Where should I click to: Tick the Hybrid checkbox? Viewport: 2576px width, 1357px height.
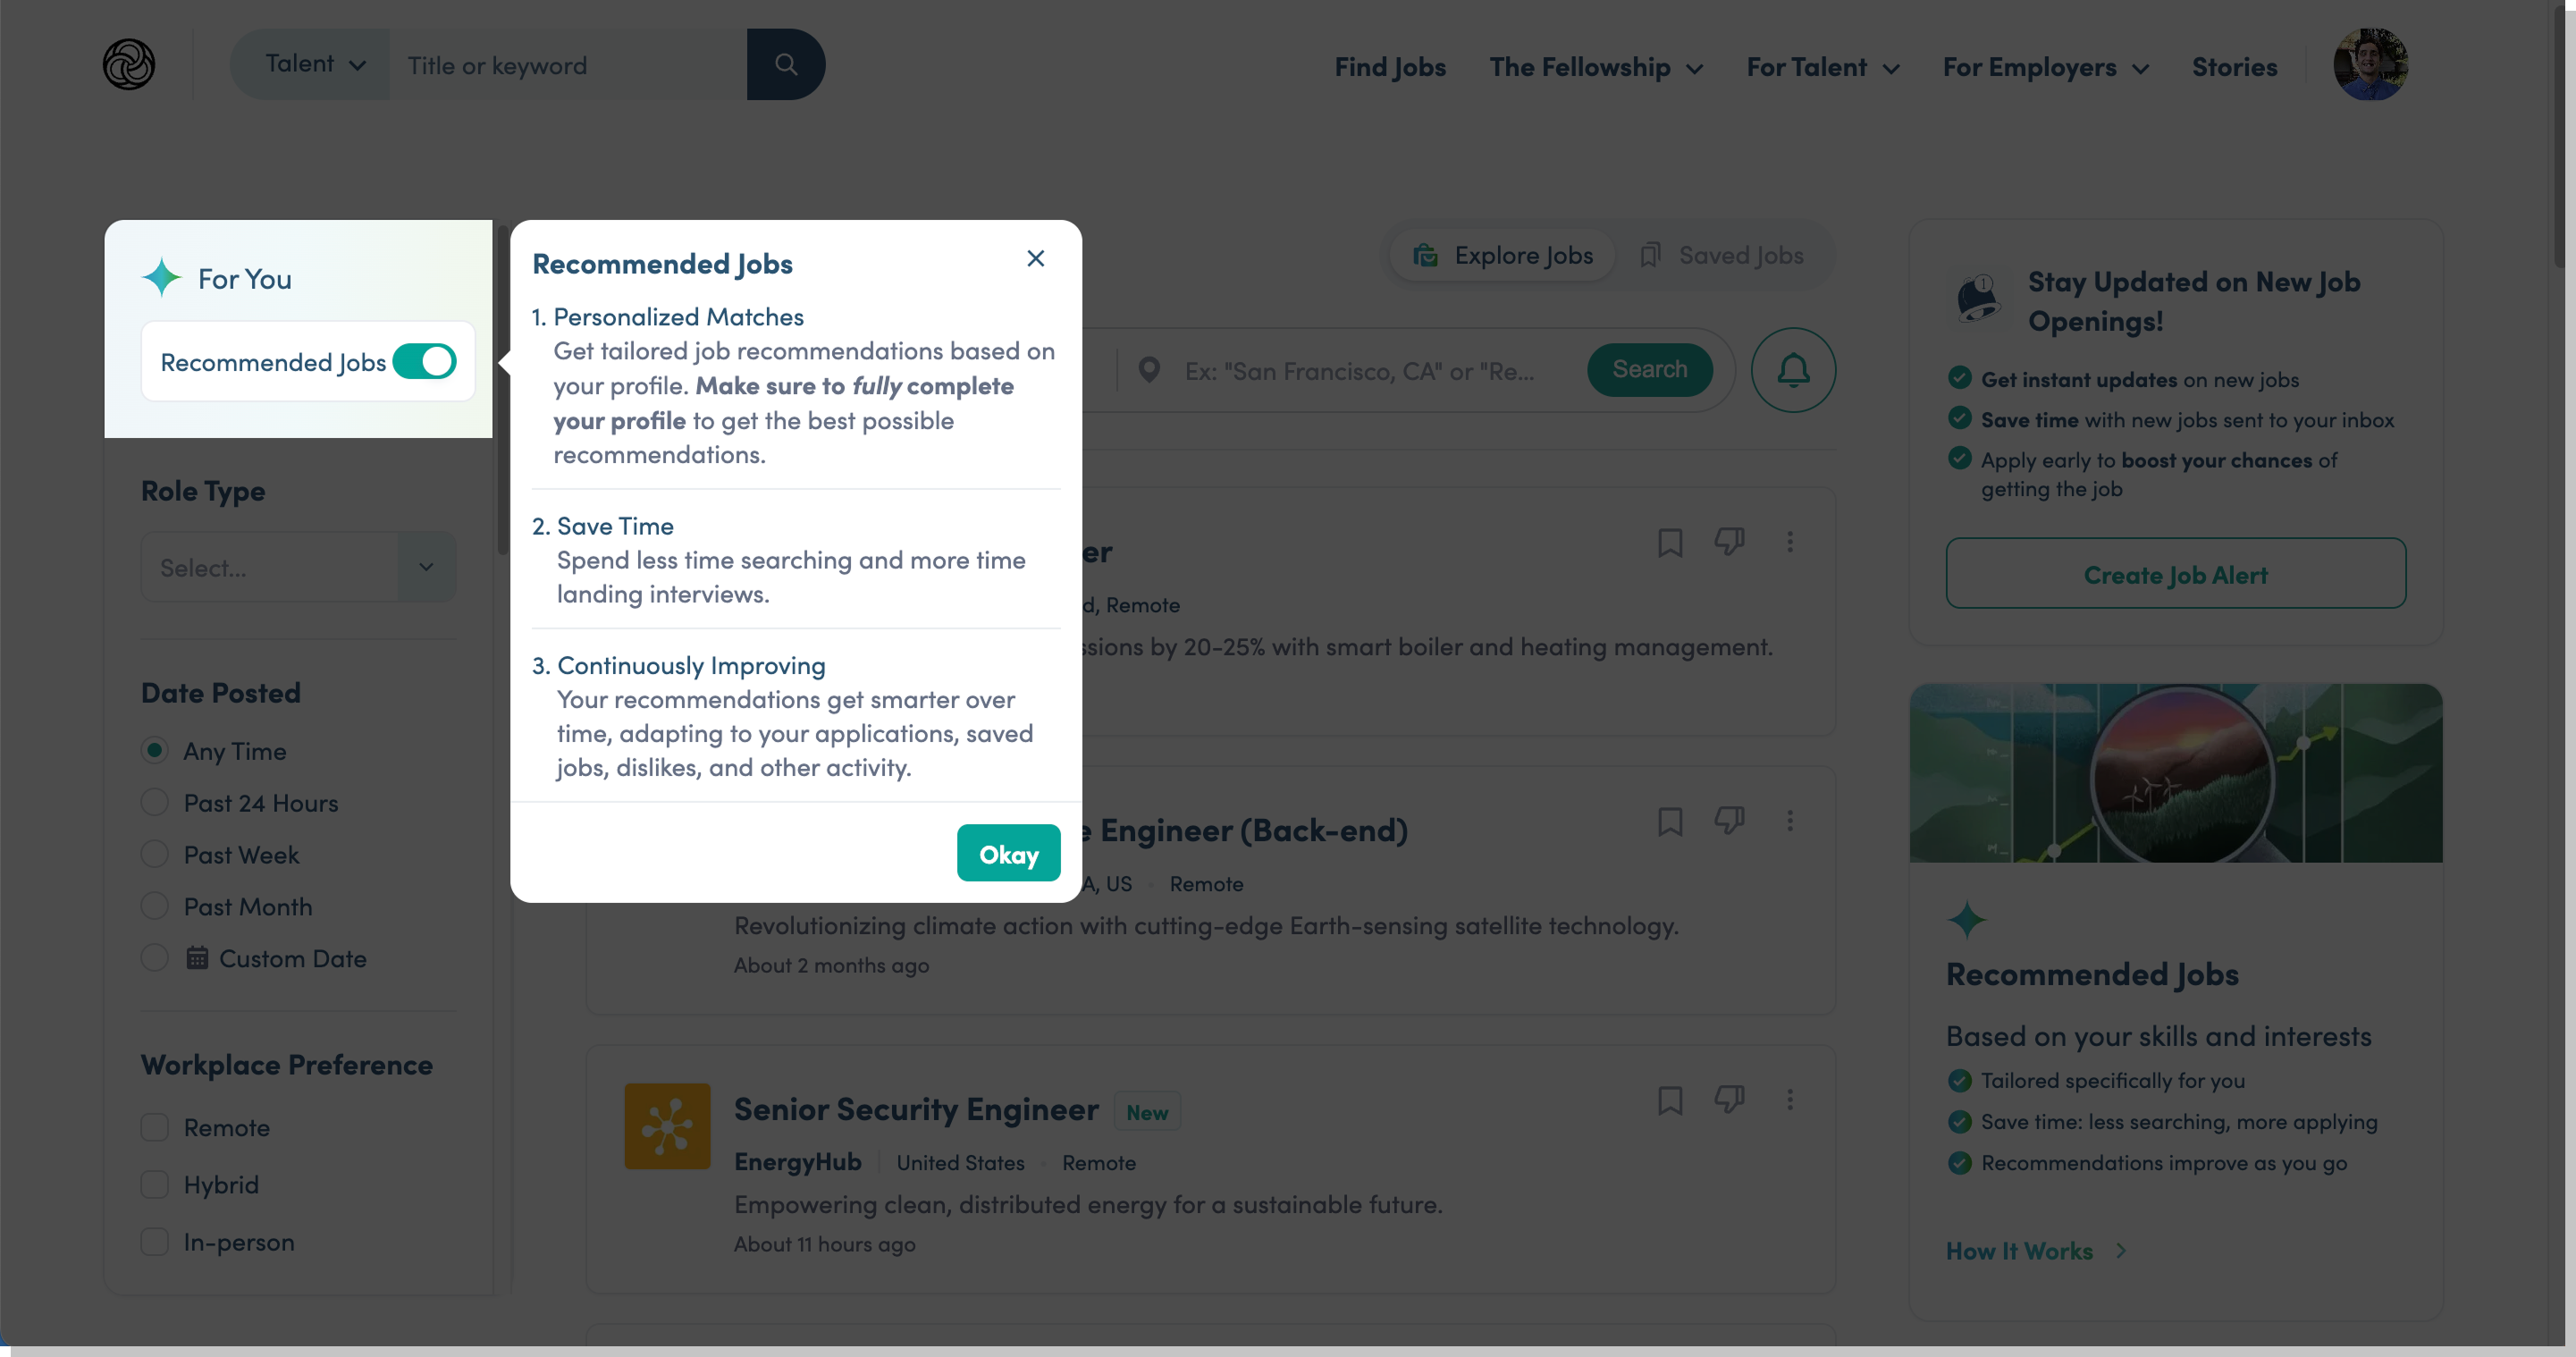coord(155,1185)
